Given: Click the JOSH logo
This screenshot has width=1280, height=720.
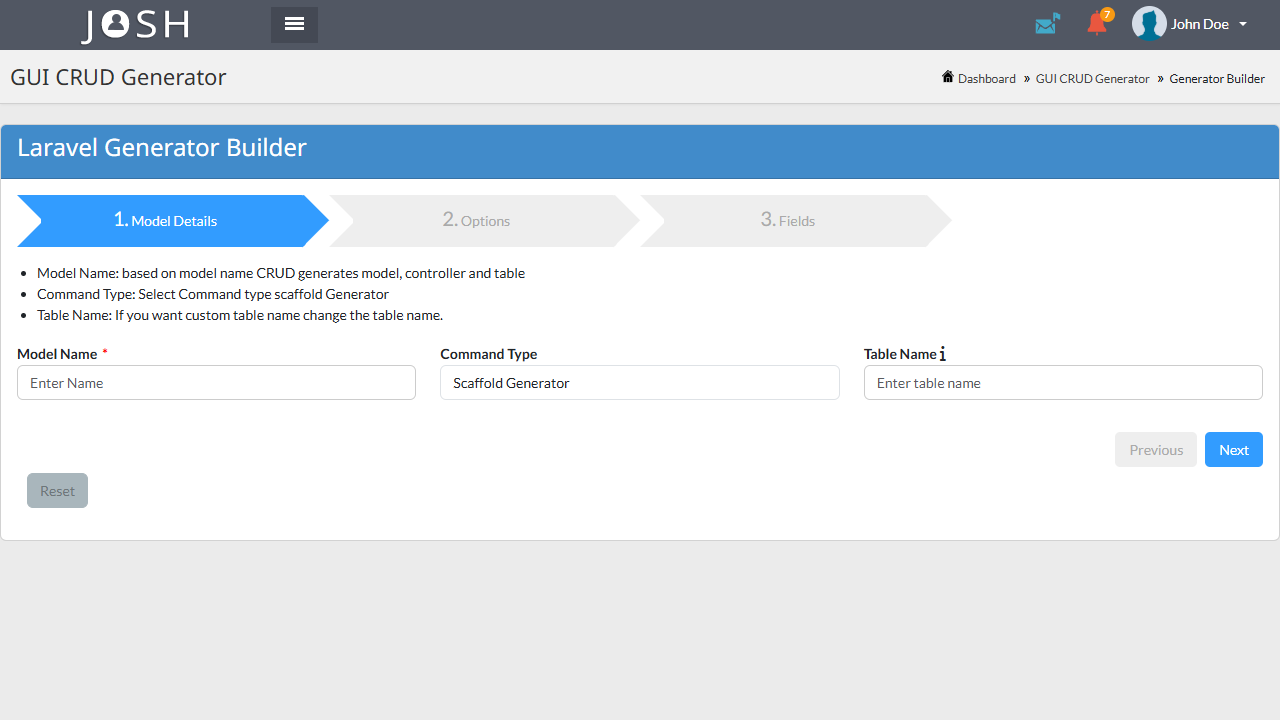Looking at the screenshot, I should [134, 25].
